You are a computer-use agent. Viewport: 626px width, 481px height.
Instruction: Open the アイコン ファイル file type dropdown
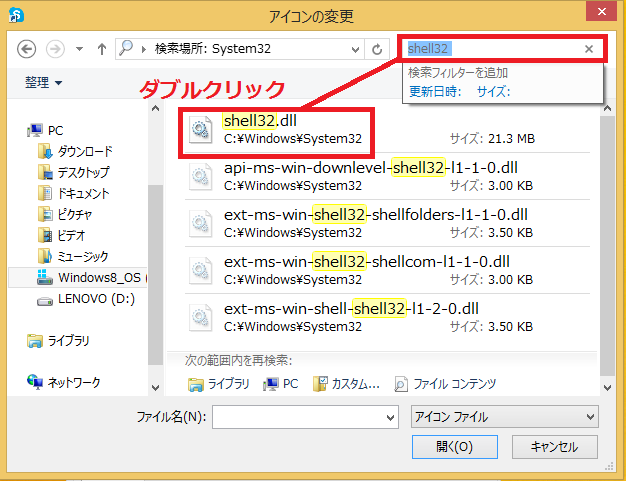505,417
